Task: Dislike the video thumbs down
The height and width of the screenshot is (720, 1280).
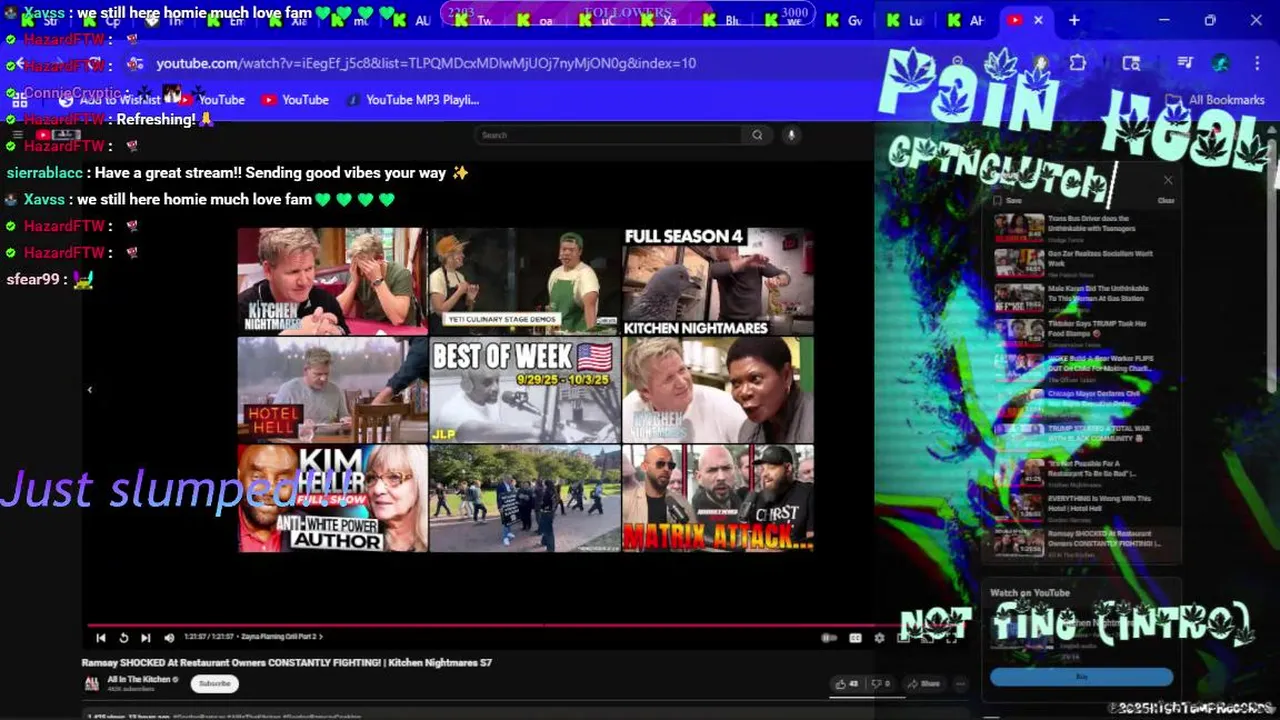Action: point(880,684)
